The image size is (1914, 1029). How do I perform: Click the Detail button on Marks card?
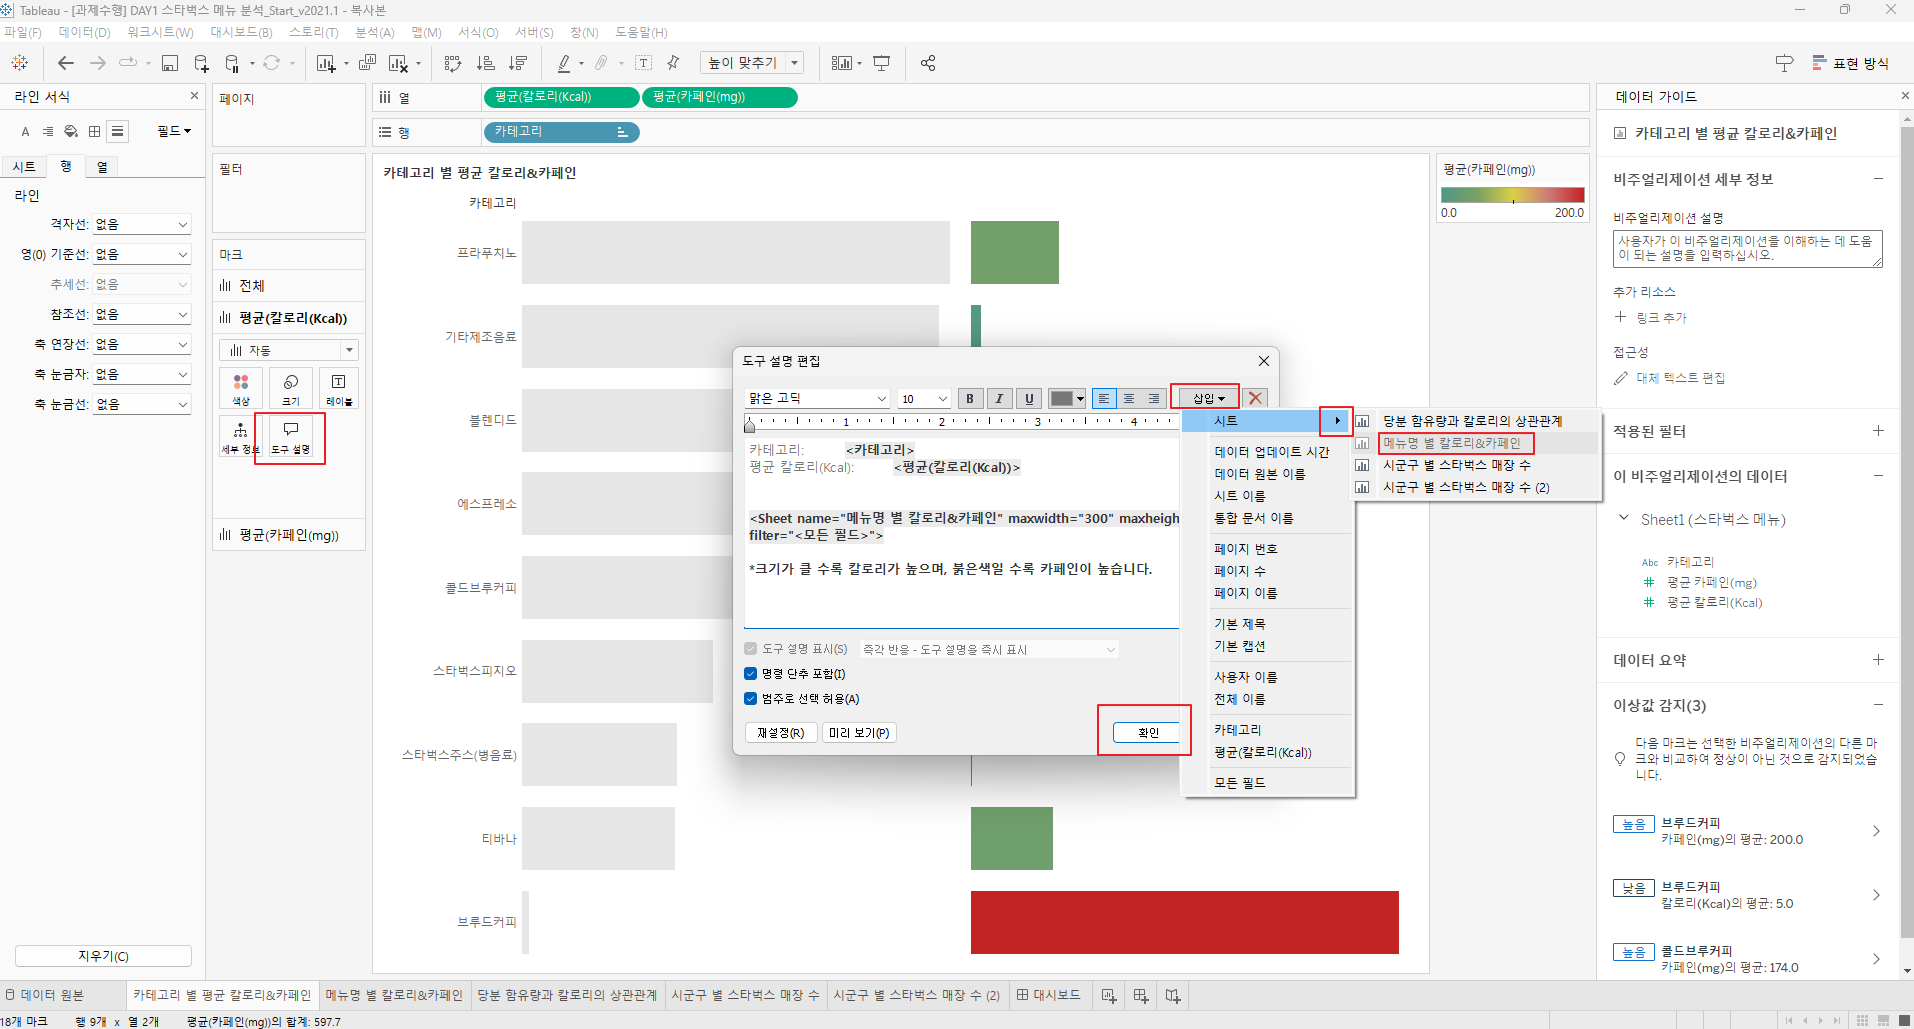tap(240, 437)
